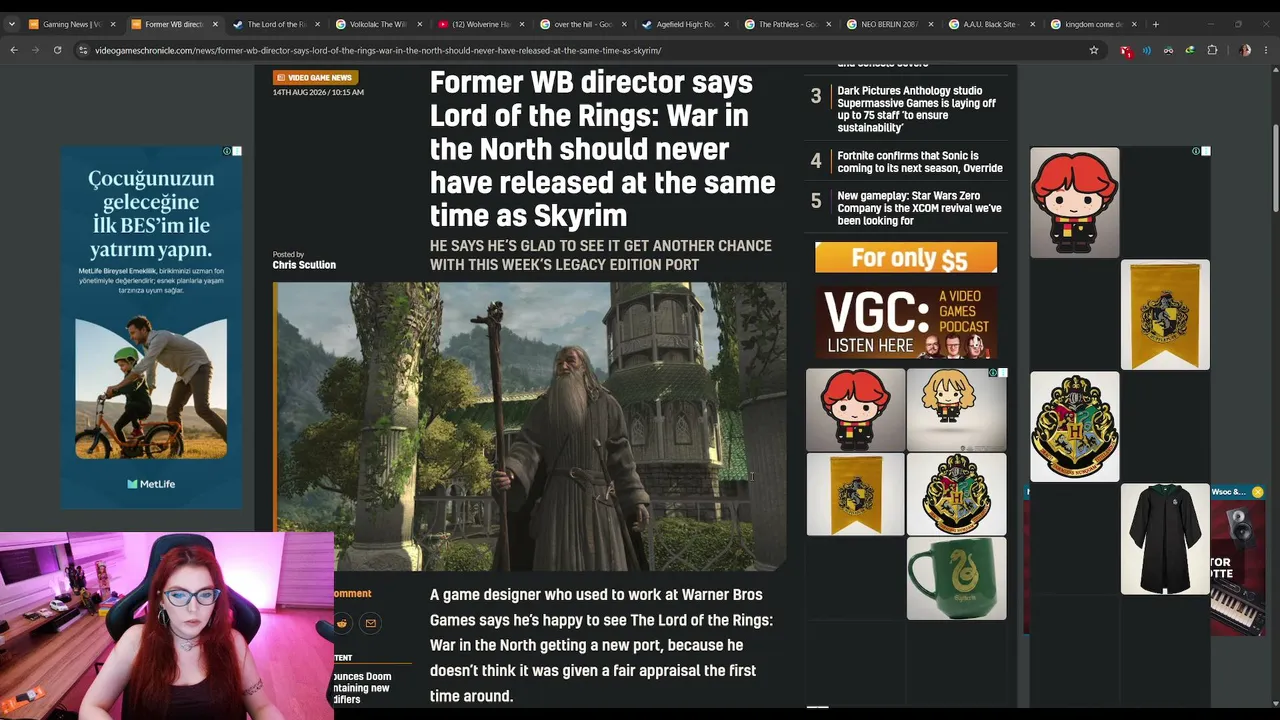Click the article date '14TH AUG 2026 / 10:15 AM'
The width and height of the screenshot is (1280, 720).
coord(318,92)
